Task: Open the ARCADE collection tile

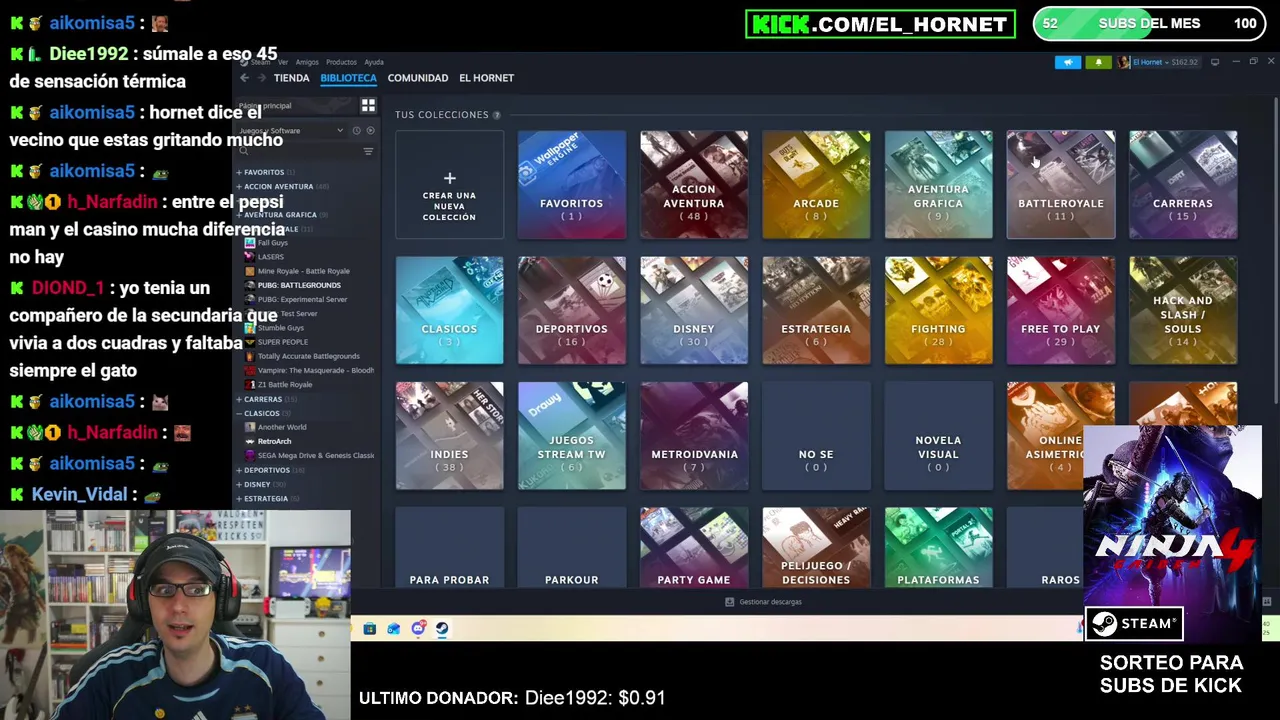Action: coord(816,185)
